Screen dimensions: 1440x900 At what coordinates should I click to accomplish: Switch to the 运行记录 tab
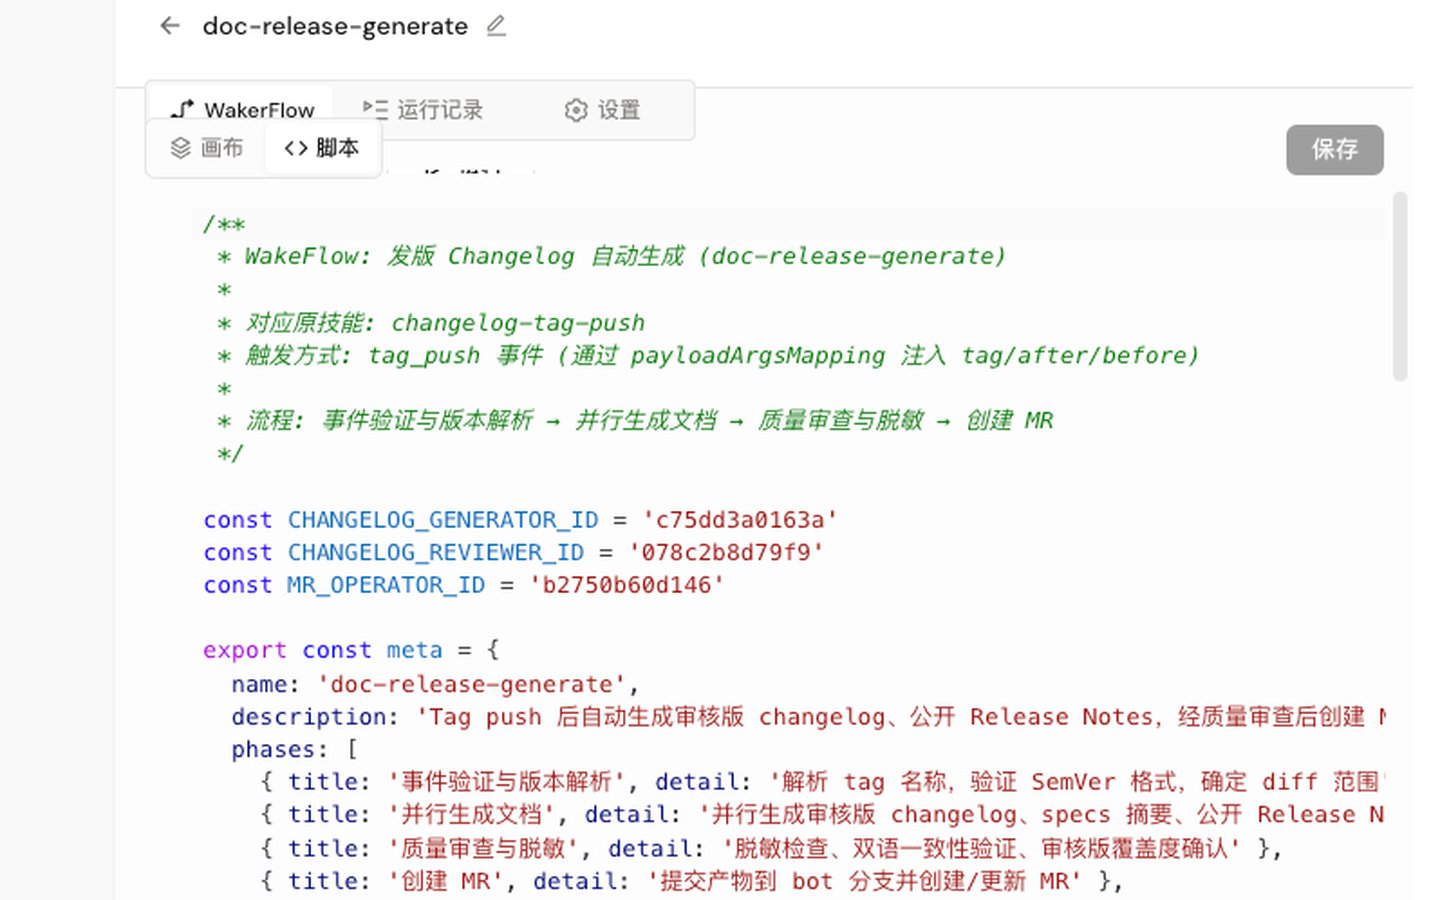pos(423,109)
